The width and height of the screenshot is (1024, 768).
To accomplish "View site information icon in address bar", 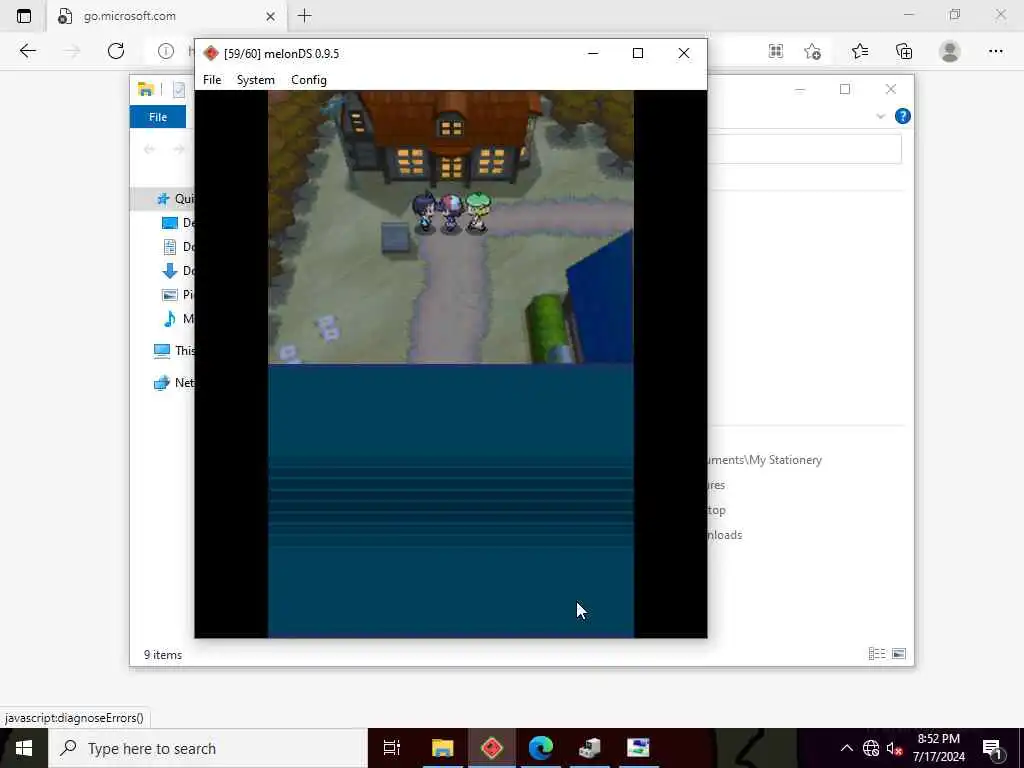I will point(166,51).
